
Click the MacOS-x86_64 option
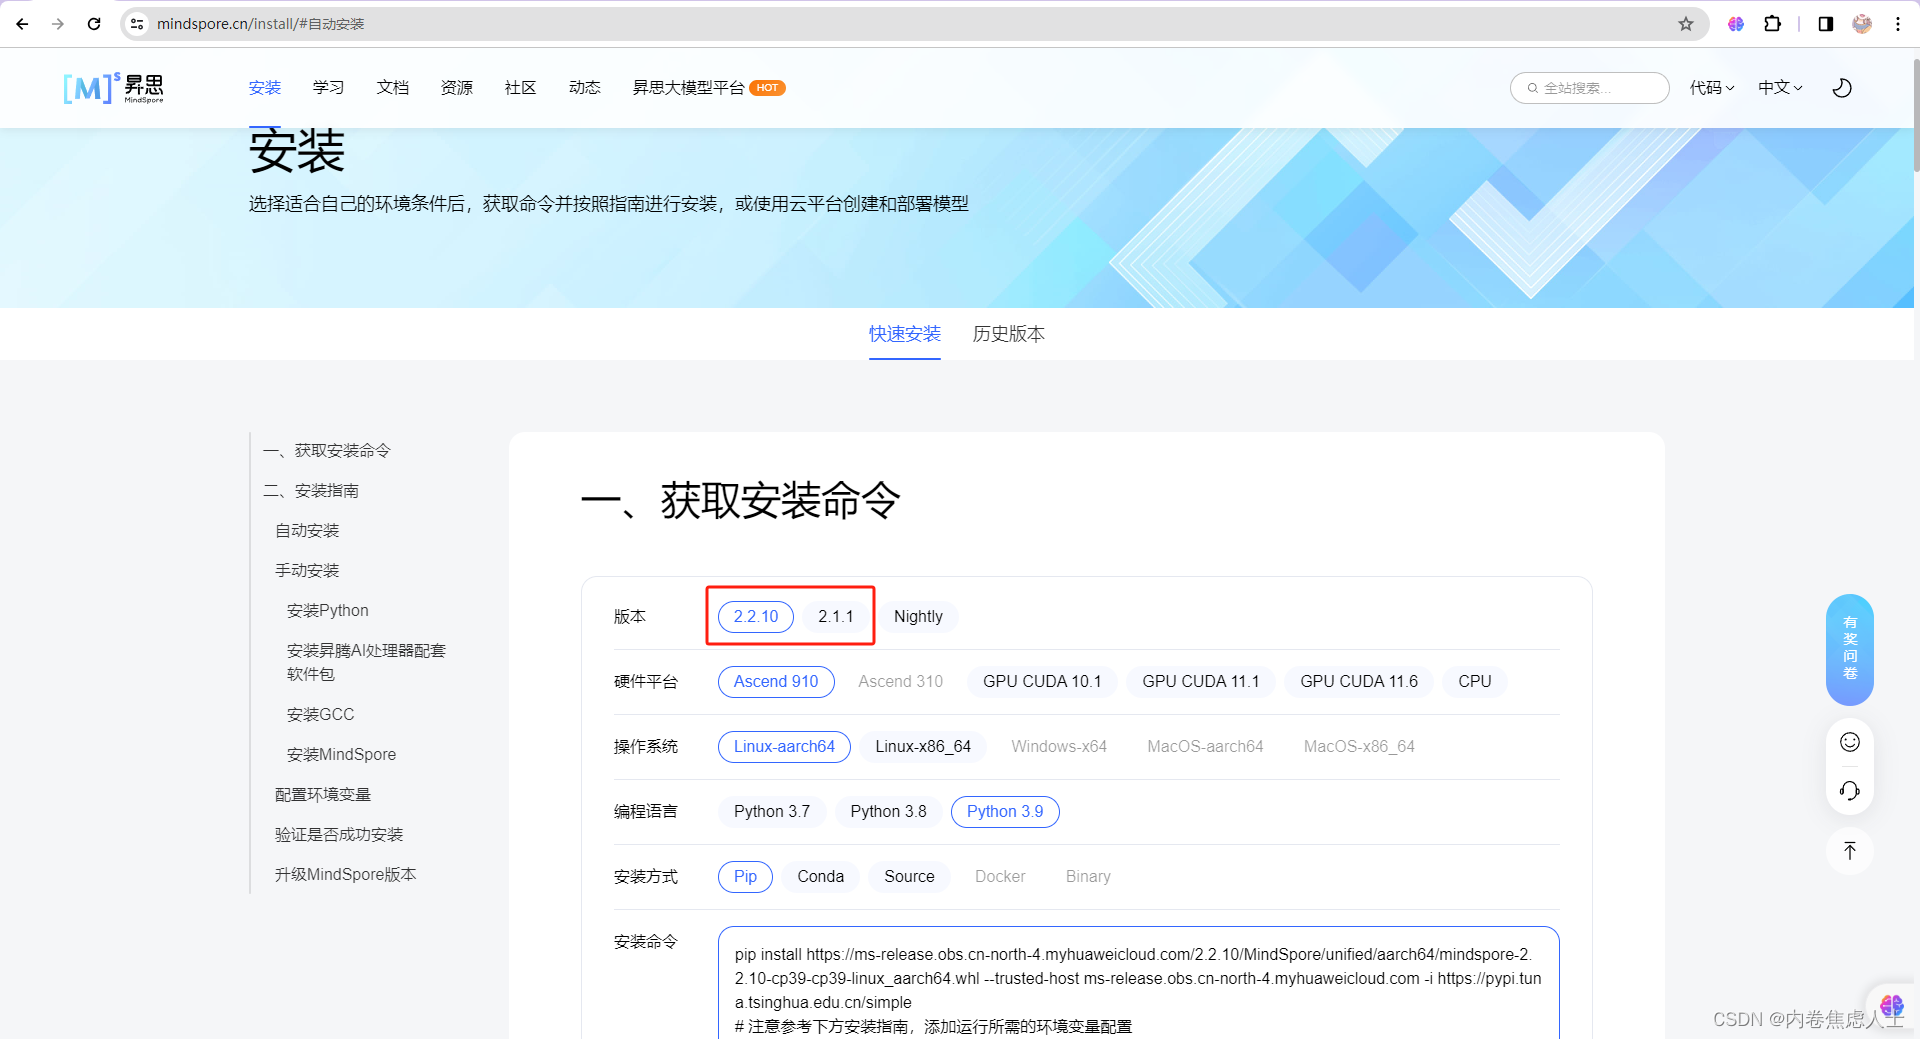[1359, 747]
